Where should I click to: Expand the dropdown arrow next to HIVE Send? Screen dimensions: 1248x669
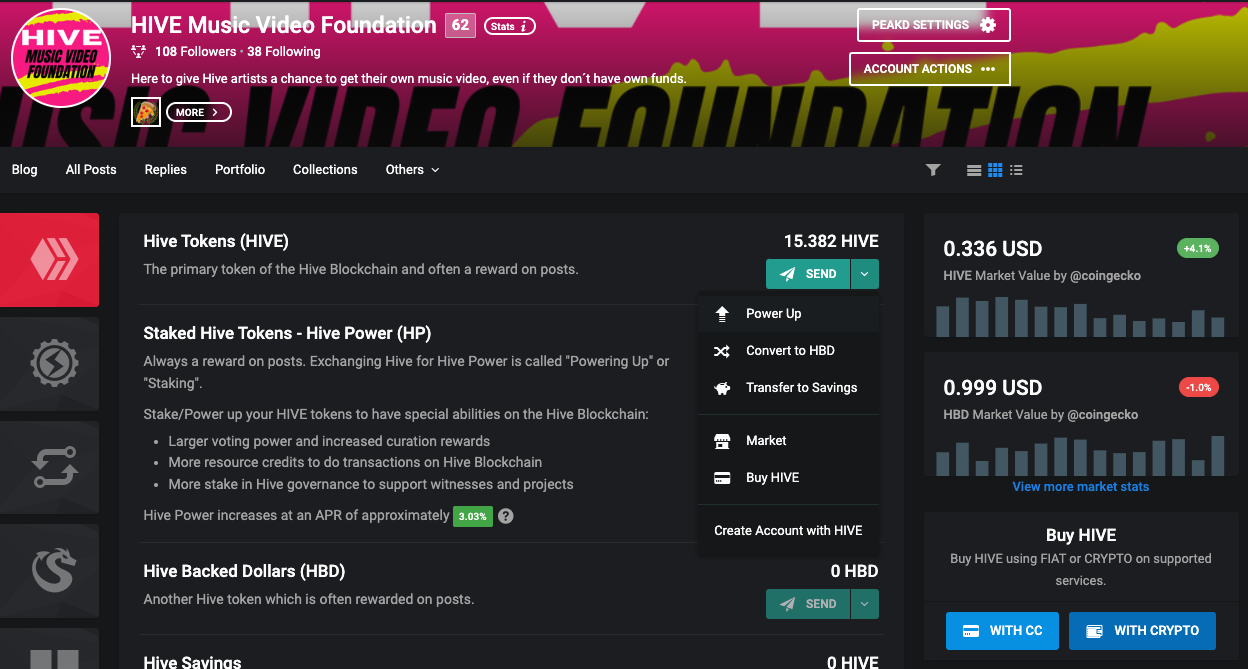pos(865,274)
